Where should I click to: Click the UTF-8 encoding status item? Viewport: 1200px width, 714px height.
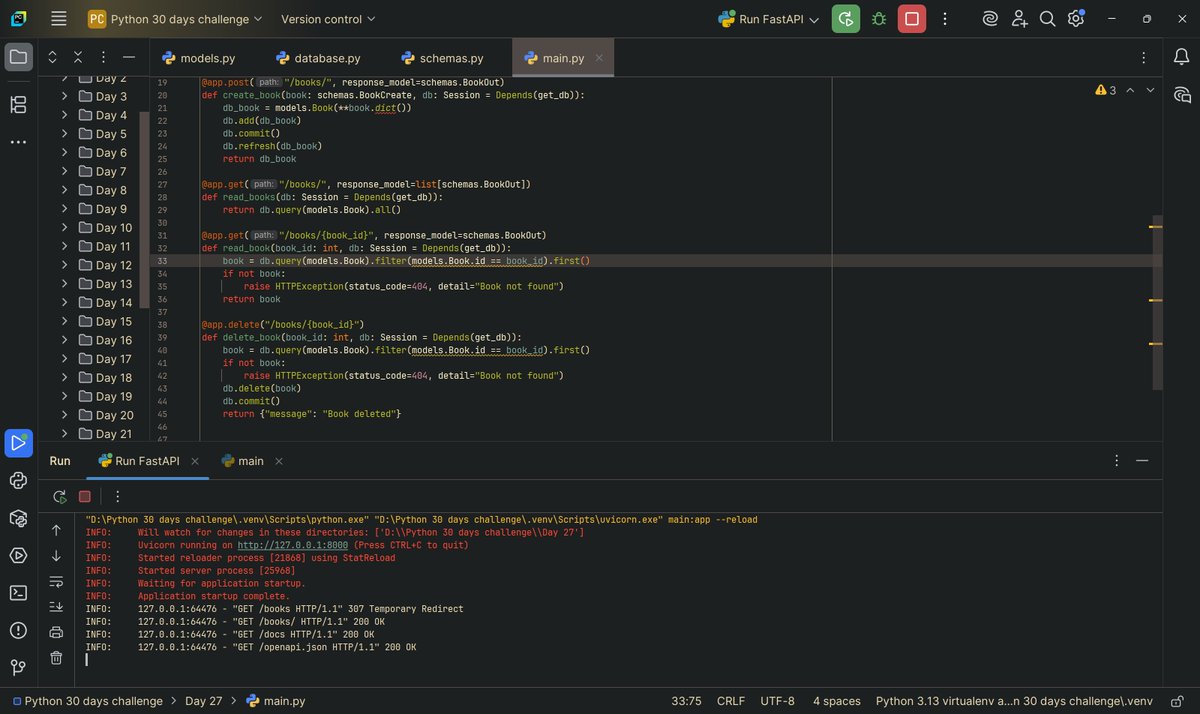pos(775,701)
